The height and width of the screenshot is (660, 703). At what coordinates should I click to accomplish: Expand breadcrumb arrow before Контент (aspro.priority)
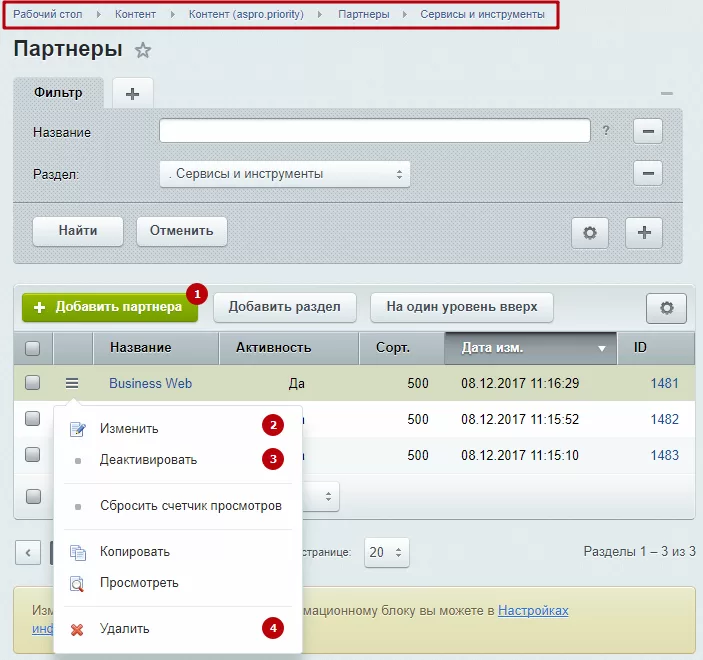pyautogui.click(x=173, y=14)
